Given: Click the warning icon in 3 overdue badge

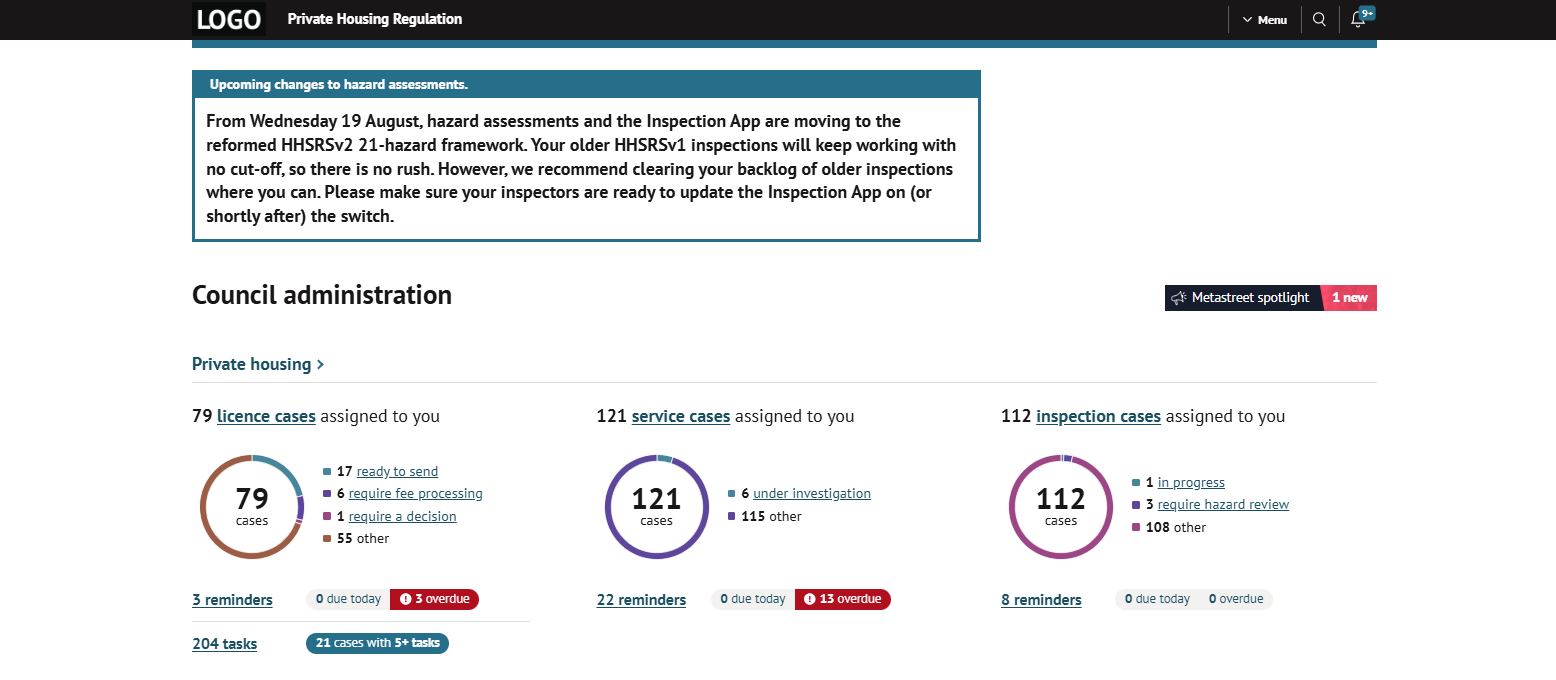Looking at the screenshot, I should (x=405, y=599).
